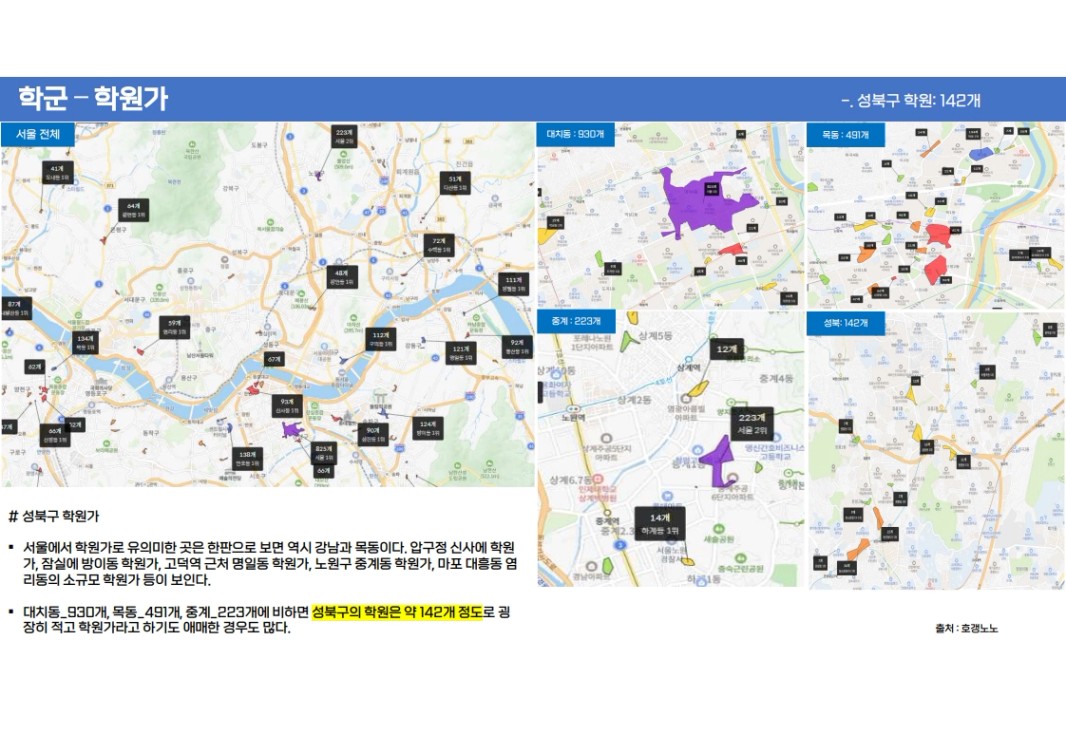This screenshot has width=1066, height=753.
Task: Click '223개 서울 2위' marker on Seoul-wide map
Action: coord(344,137)
